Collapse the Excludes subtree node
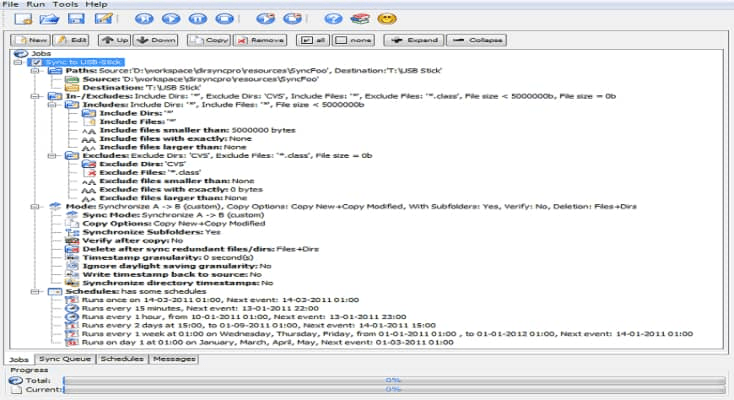This screenshot has width=734, height=400. tap(52, 156)
